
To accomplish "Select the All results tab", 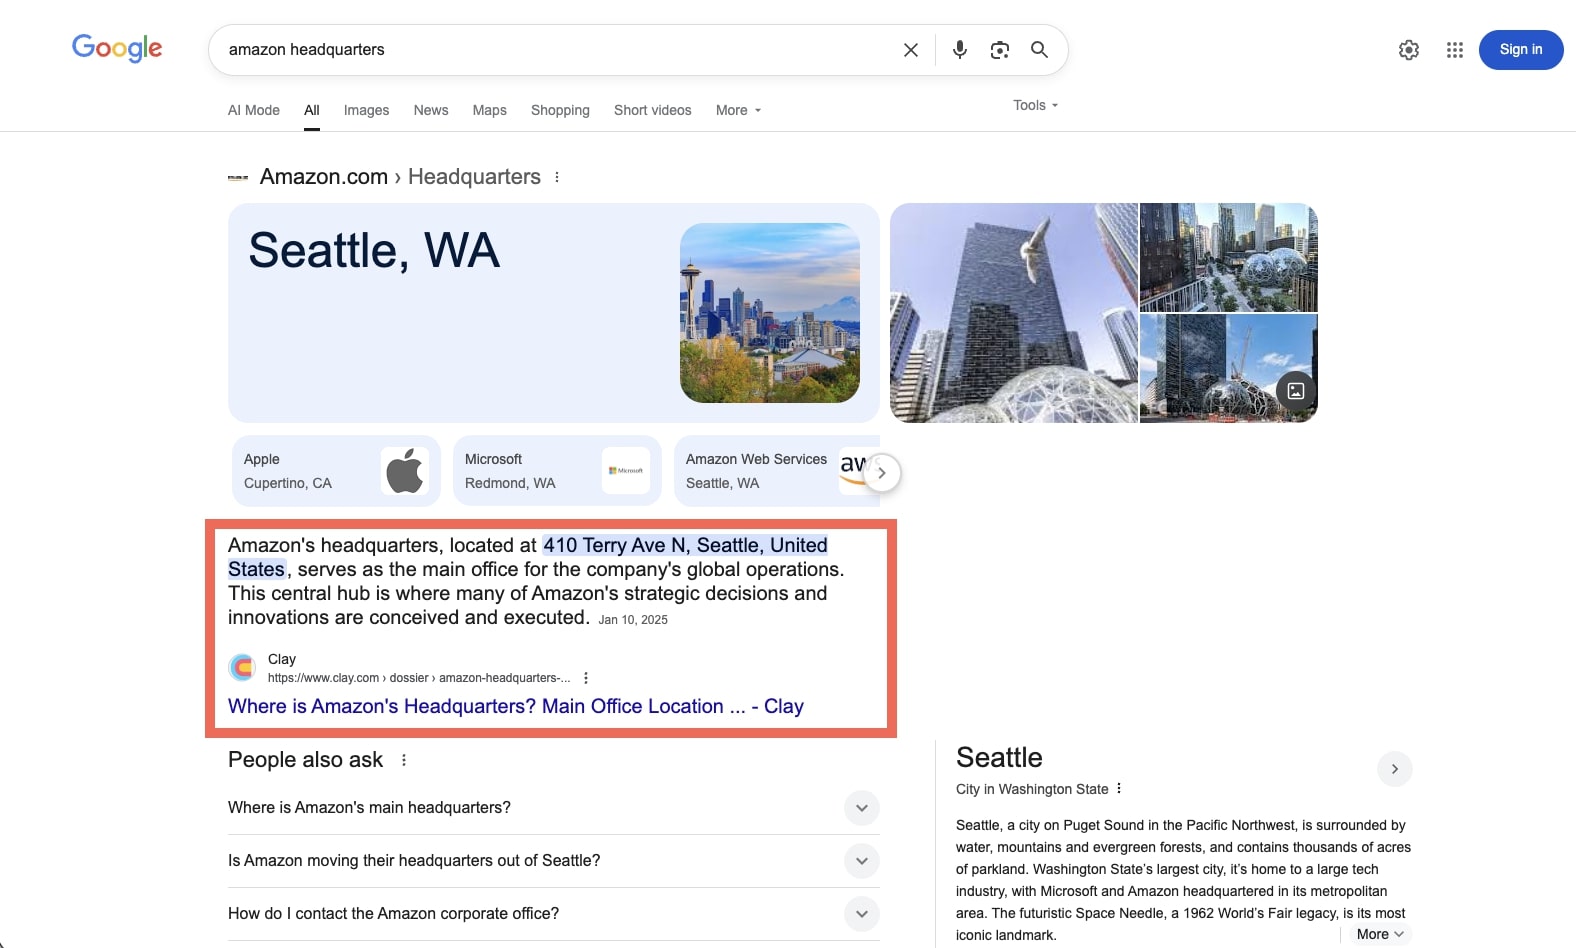I will coord(312,110).
